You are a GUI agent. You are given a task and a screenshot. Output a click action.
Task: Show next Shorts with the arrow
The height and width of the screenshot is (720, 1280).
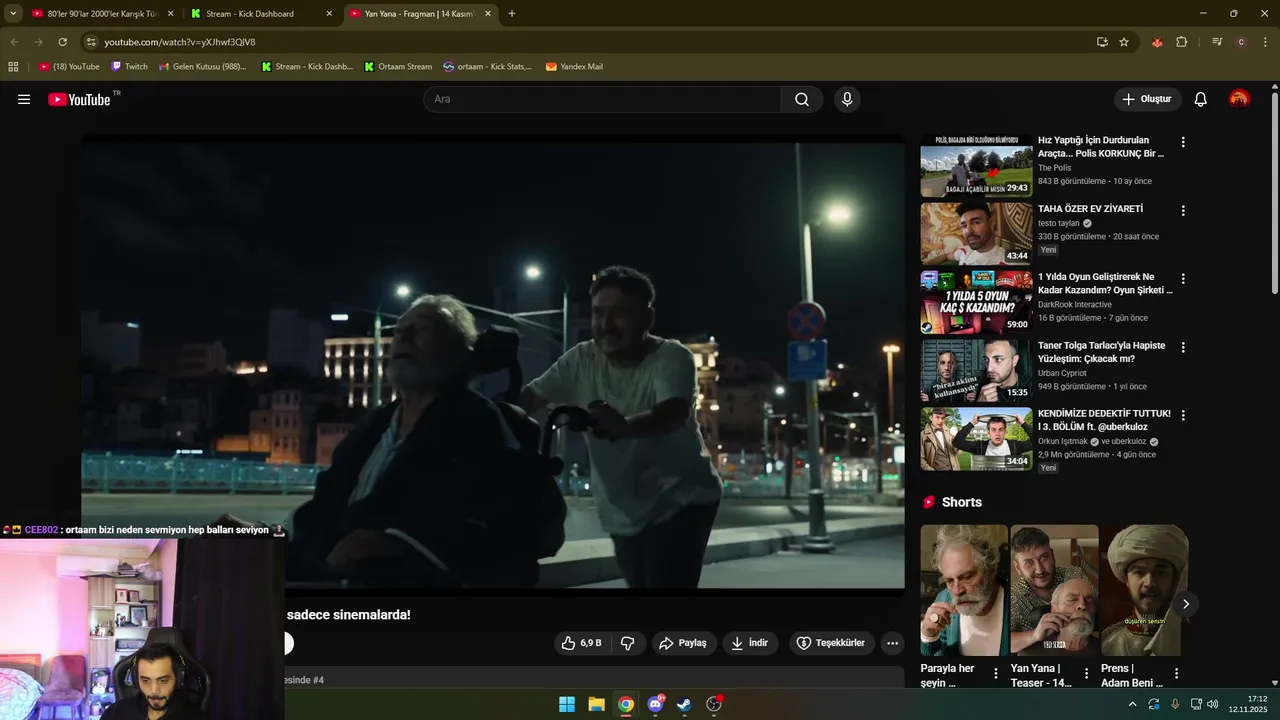[1186, 604]
